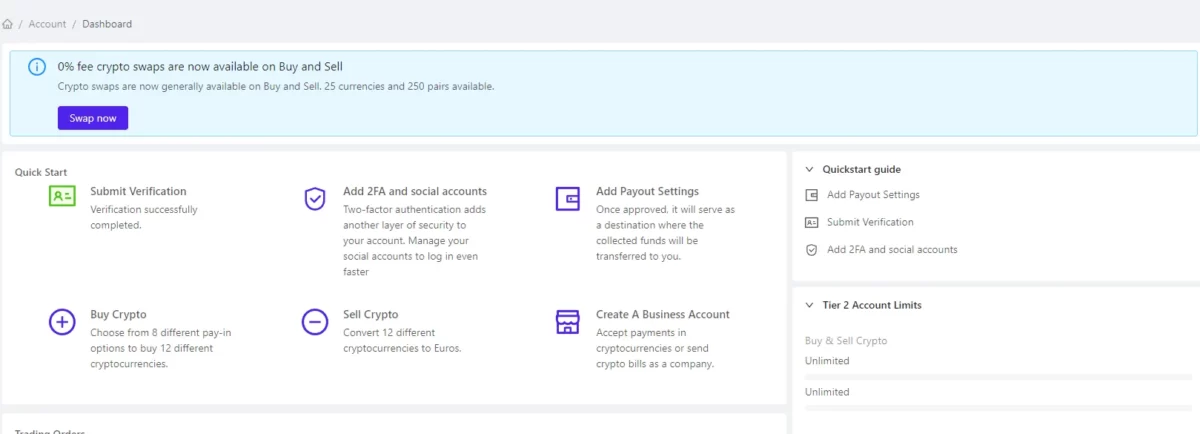Open the Buy Crypto heading link
The height and width of the screenshot is (434, 1200).
point(118,314)
